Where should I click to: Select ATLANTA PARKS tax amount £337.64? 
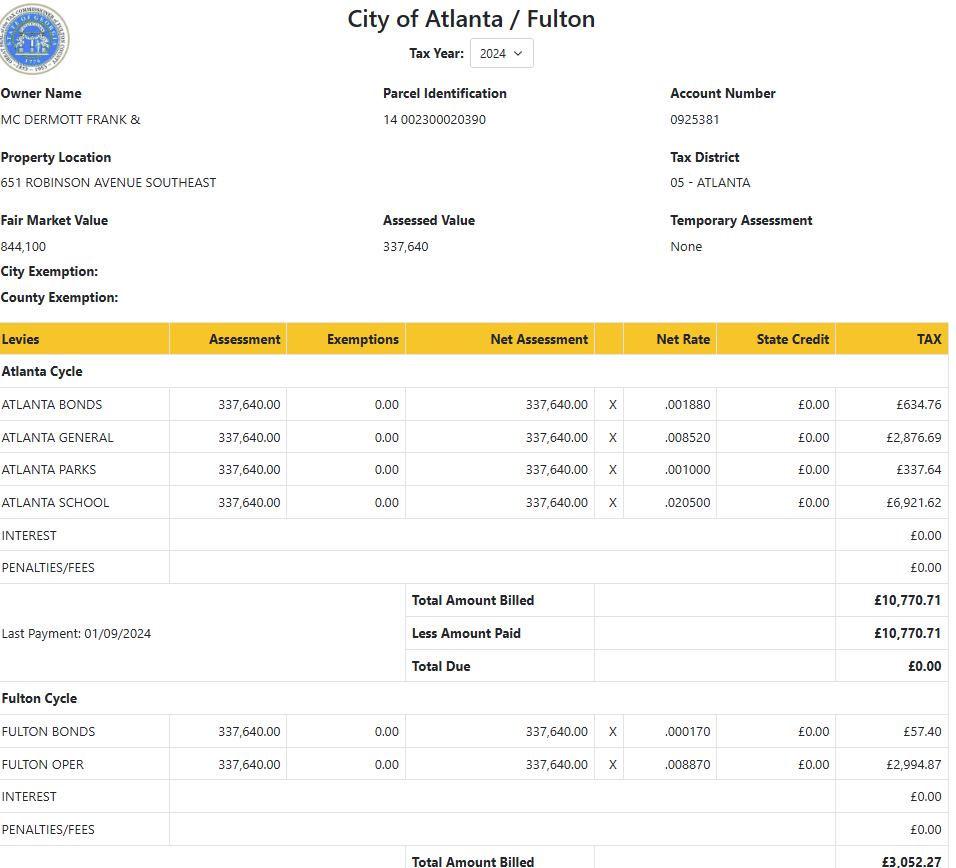(918, 470)
